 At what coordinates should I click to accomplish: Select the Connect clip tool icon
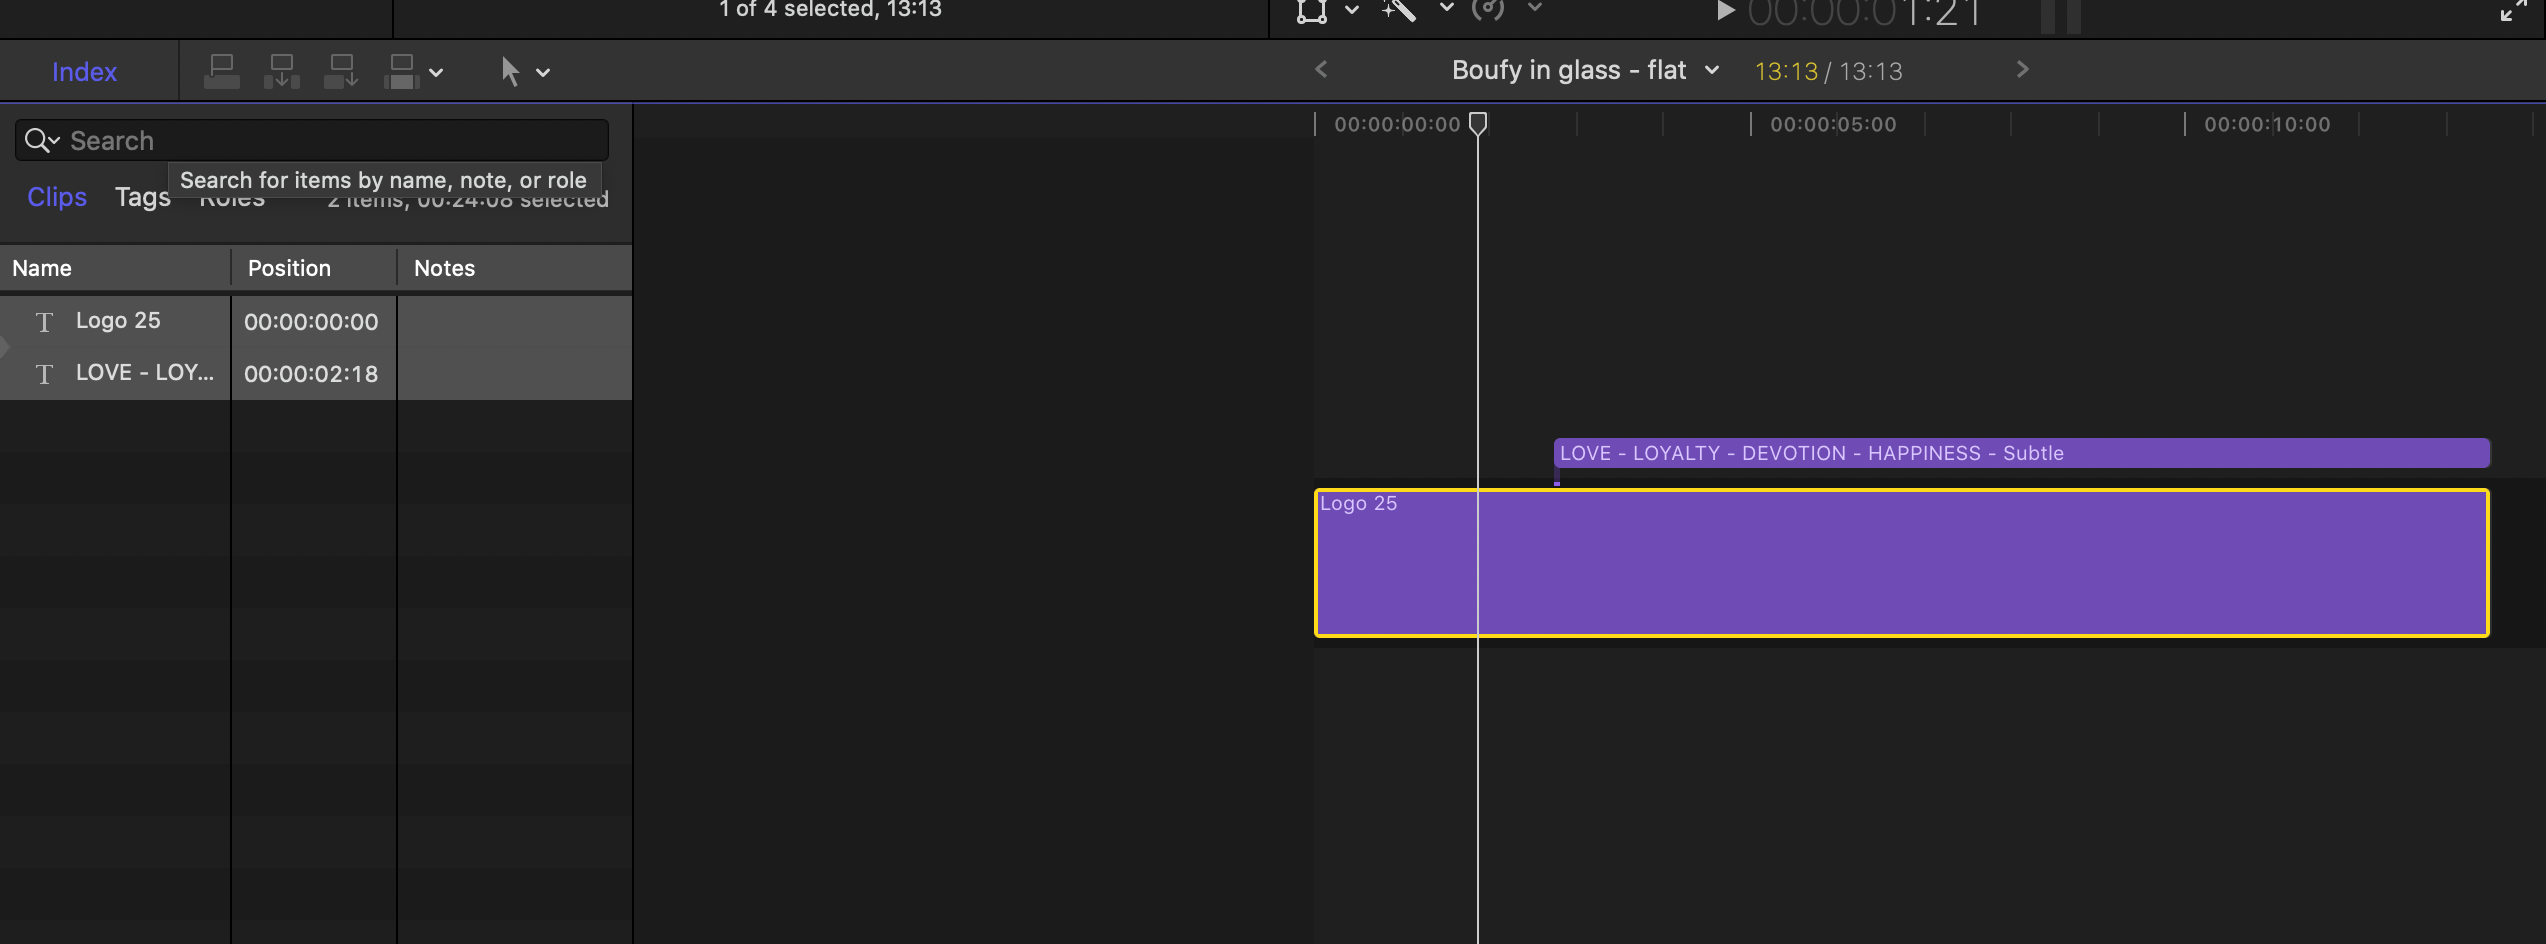pos(222,70)
